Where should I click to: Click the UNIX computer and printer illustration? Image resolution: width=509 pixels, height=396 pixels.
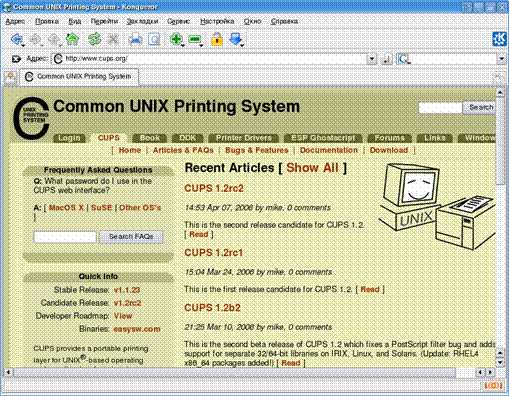tap(437, 206)
